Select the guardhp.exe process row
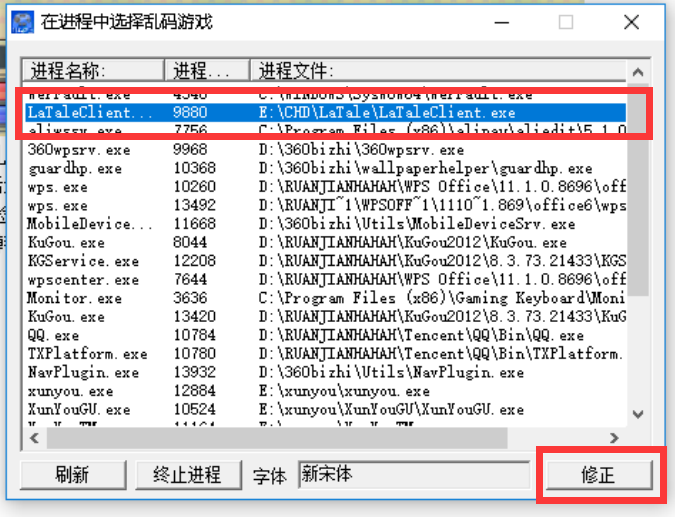 (x=325, y=168)
